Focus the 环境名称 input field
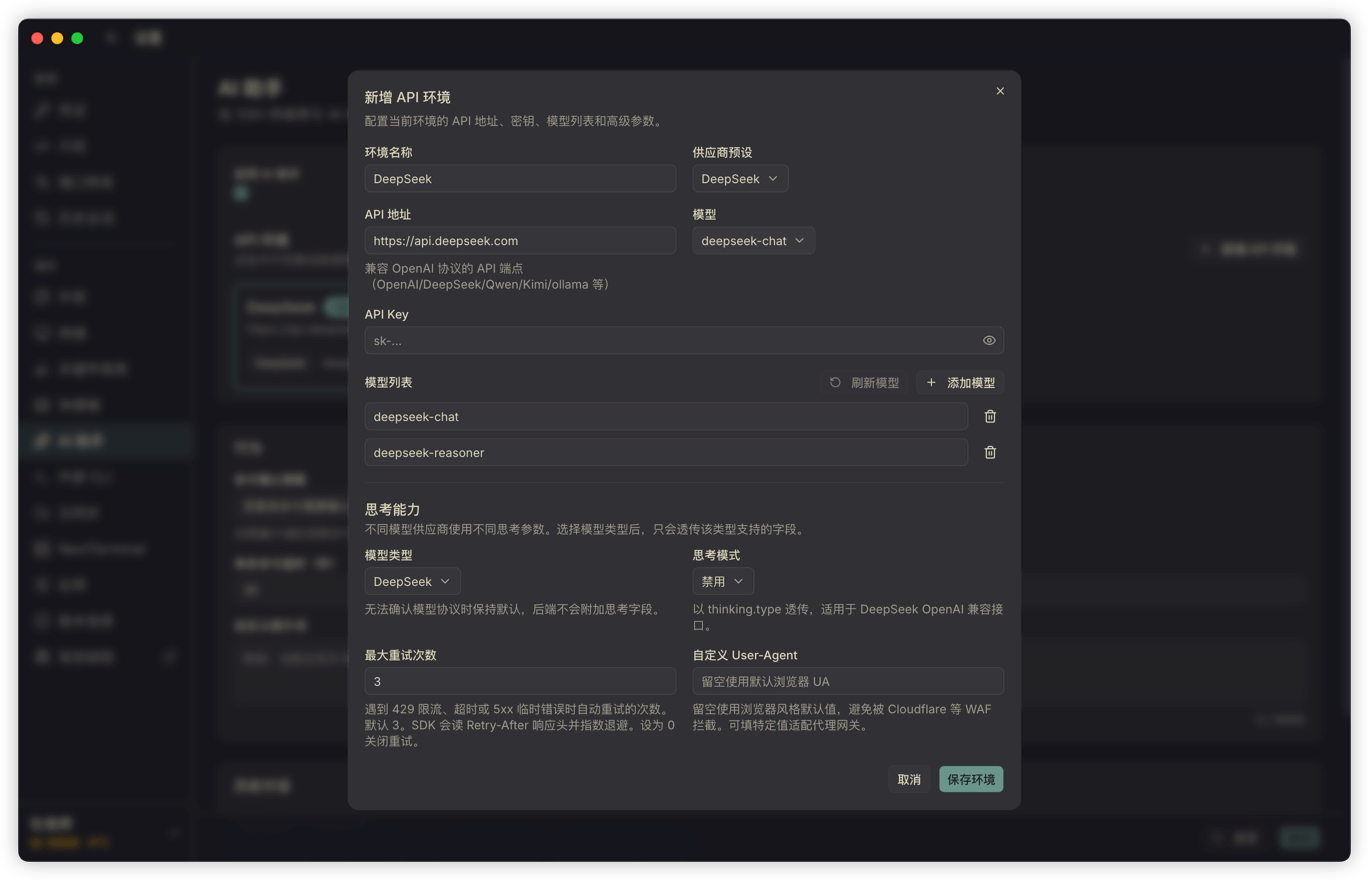The width and height of the screenshot is (1369, 880). pos(520,179)
